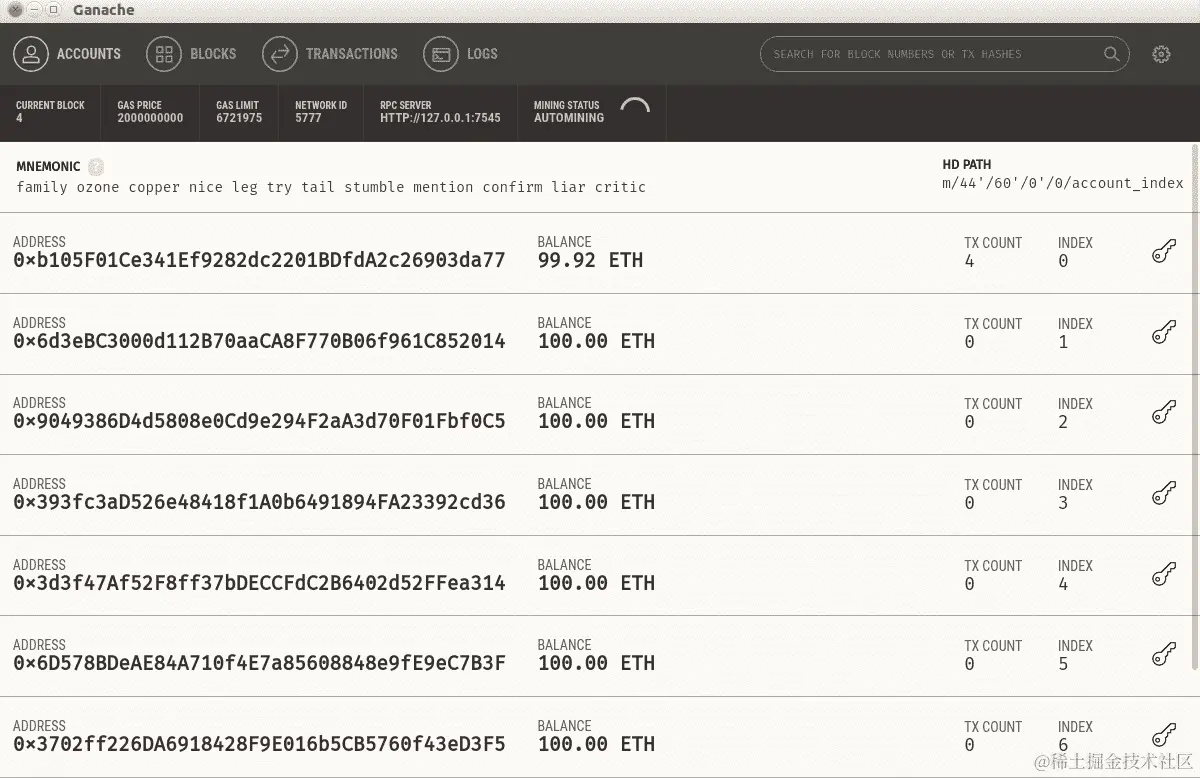Click the Network ID 5777 value
Image resolution: width=1200 pixels, height=778 pixels.
point(308,118)
